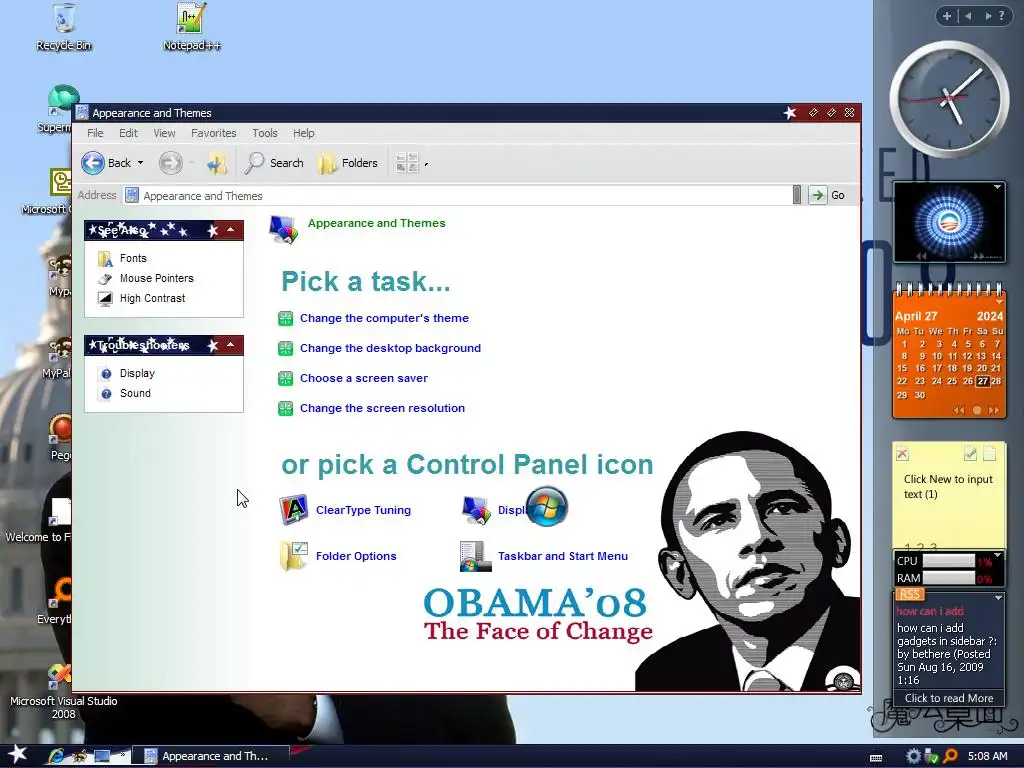Open the Display troubleshooter
Screen dimensions: 1024x768
(127, 374)
